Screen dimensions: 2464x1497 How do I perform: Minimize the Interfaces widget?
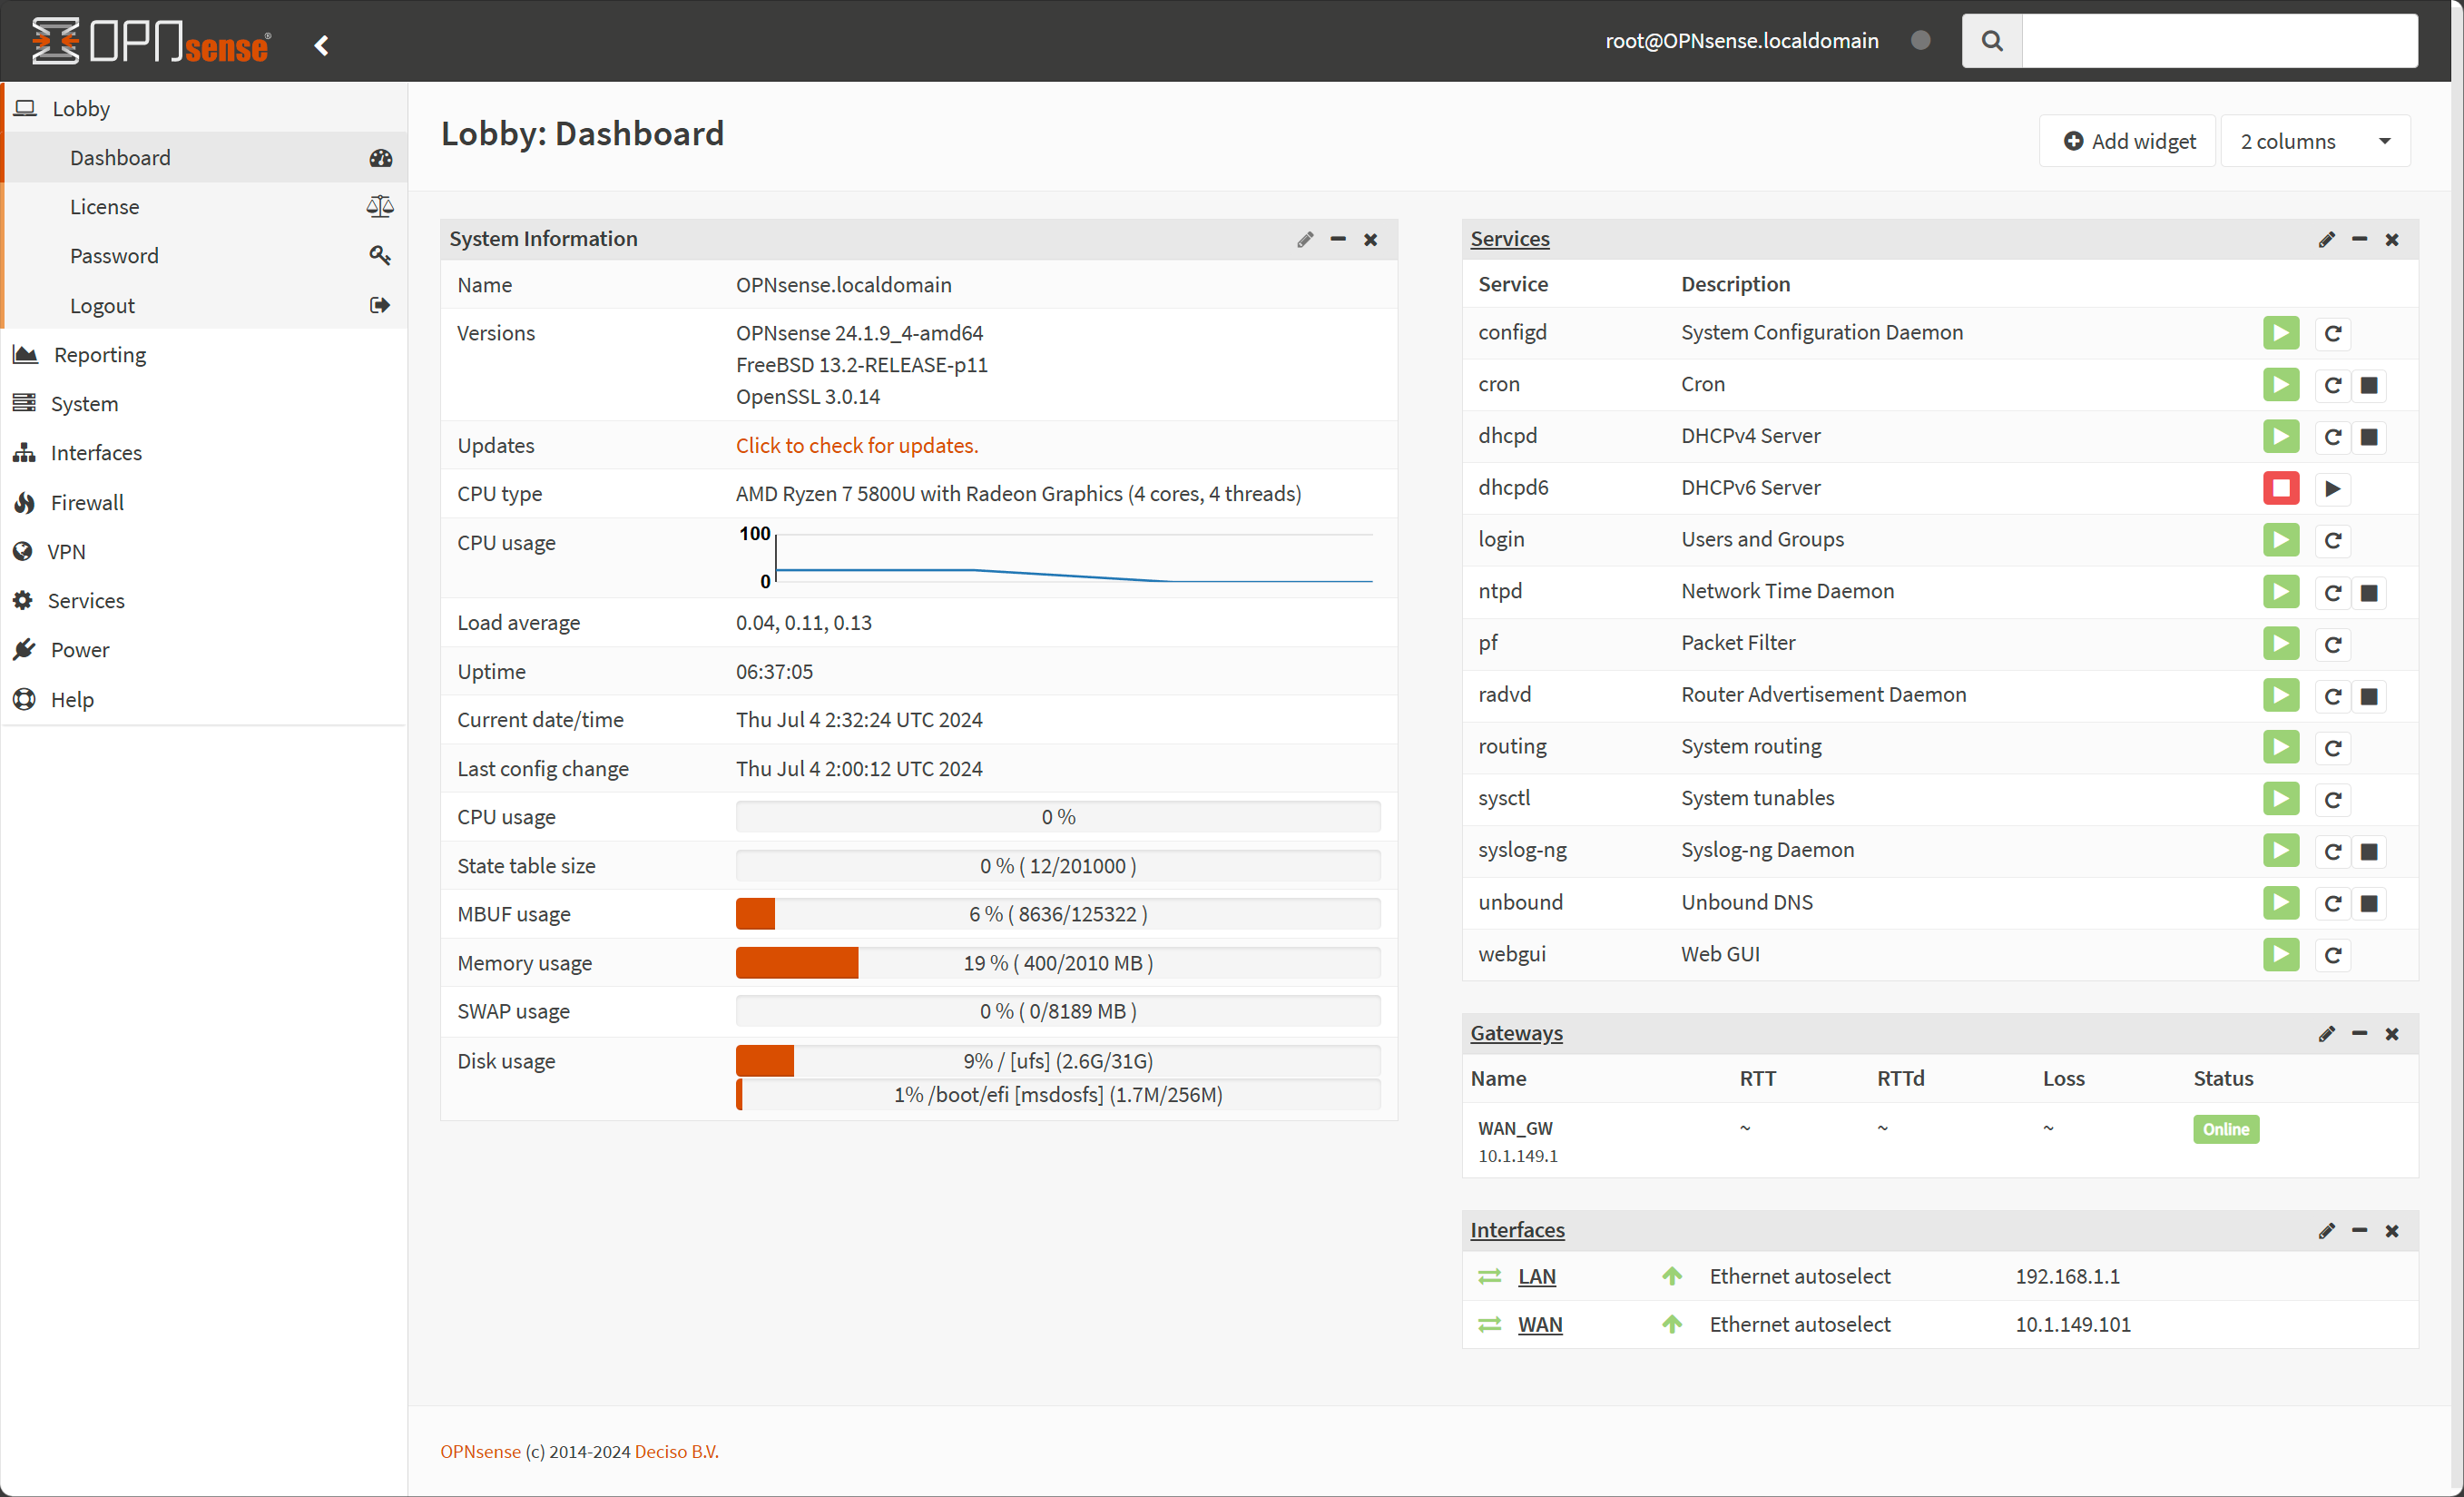coord(2359,1231)
